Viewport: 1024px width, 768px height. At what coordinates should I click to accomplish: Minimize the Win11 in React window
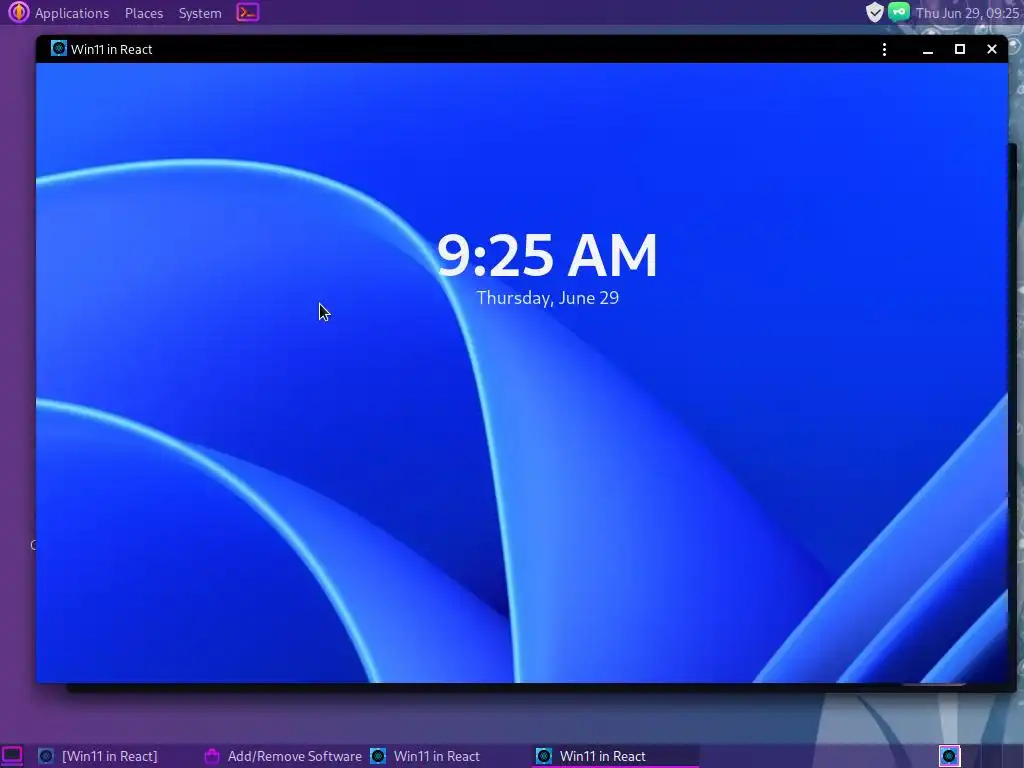927,50
